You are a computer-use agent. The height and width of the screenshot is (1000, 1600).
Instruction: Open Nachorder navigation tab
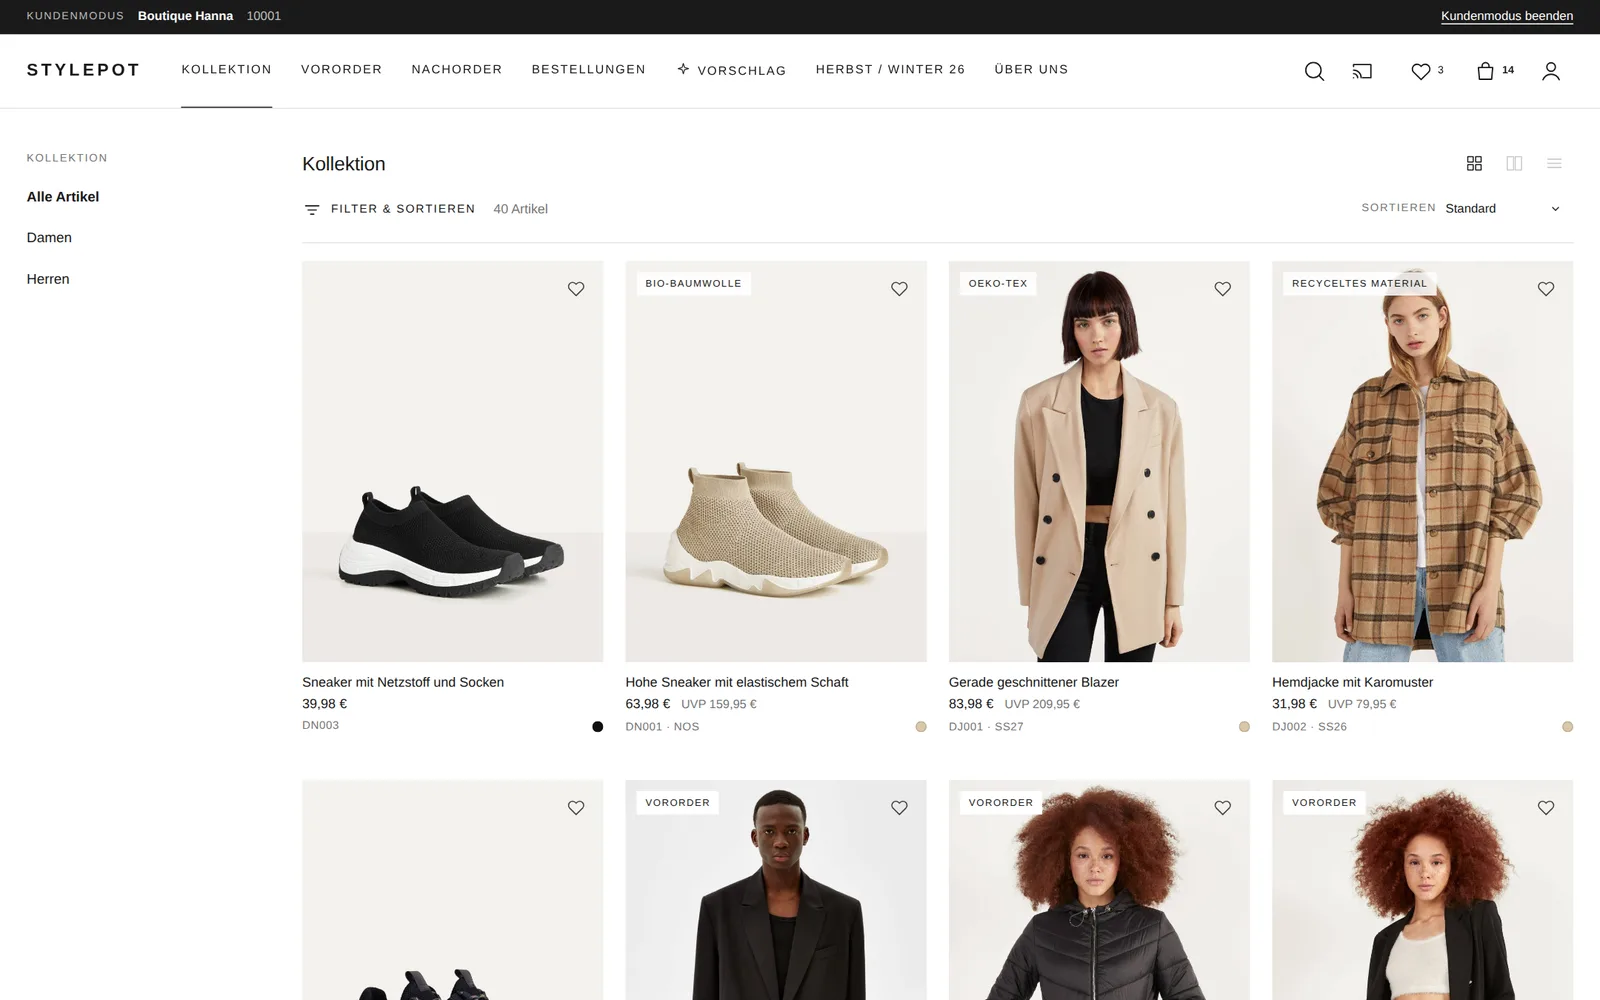point(457,69)
